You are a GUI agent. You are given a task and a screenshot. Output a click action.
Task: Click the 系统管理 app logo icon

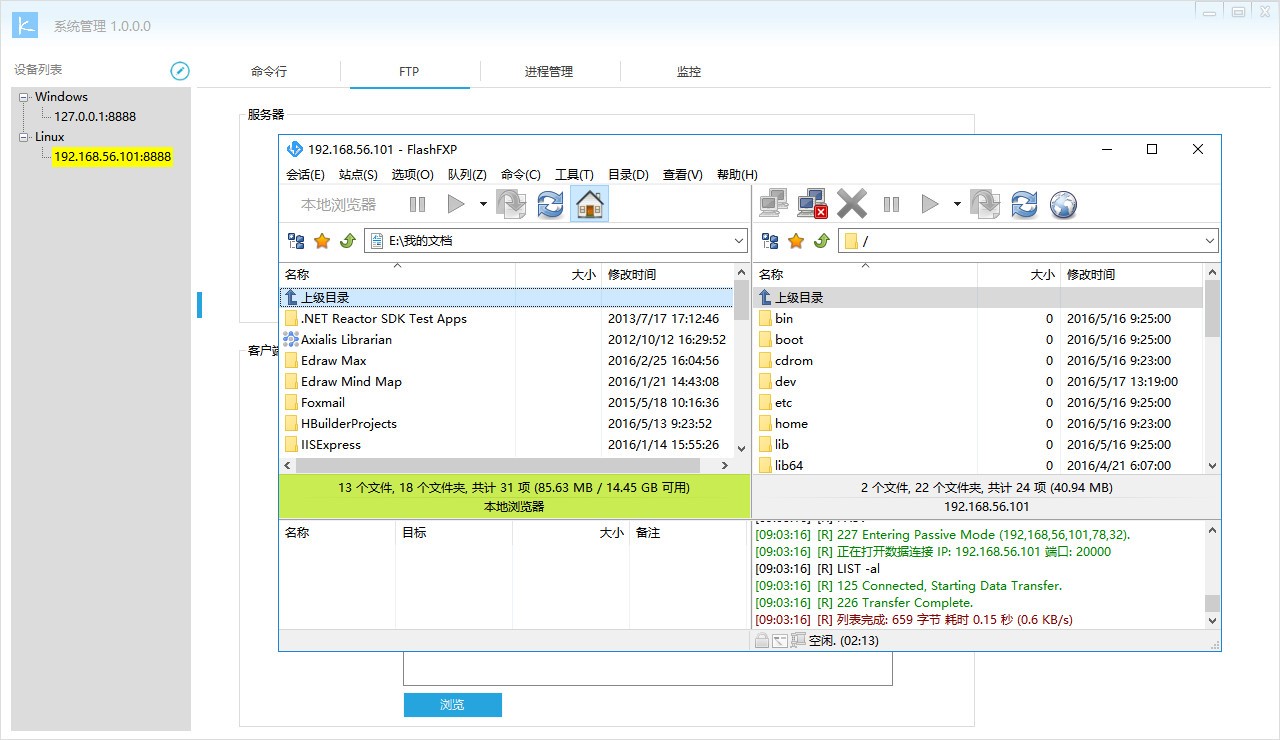[x=24, y=25]
